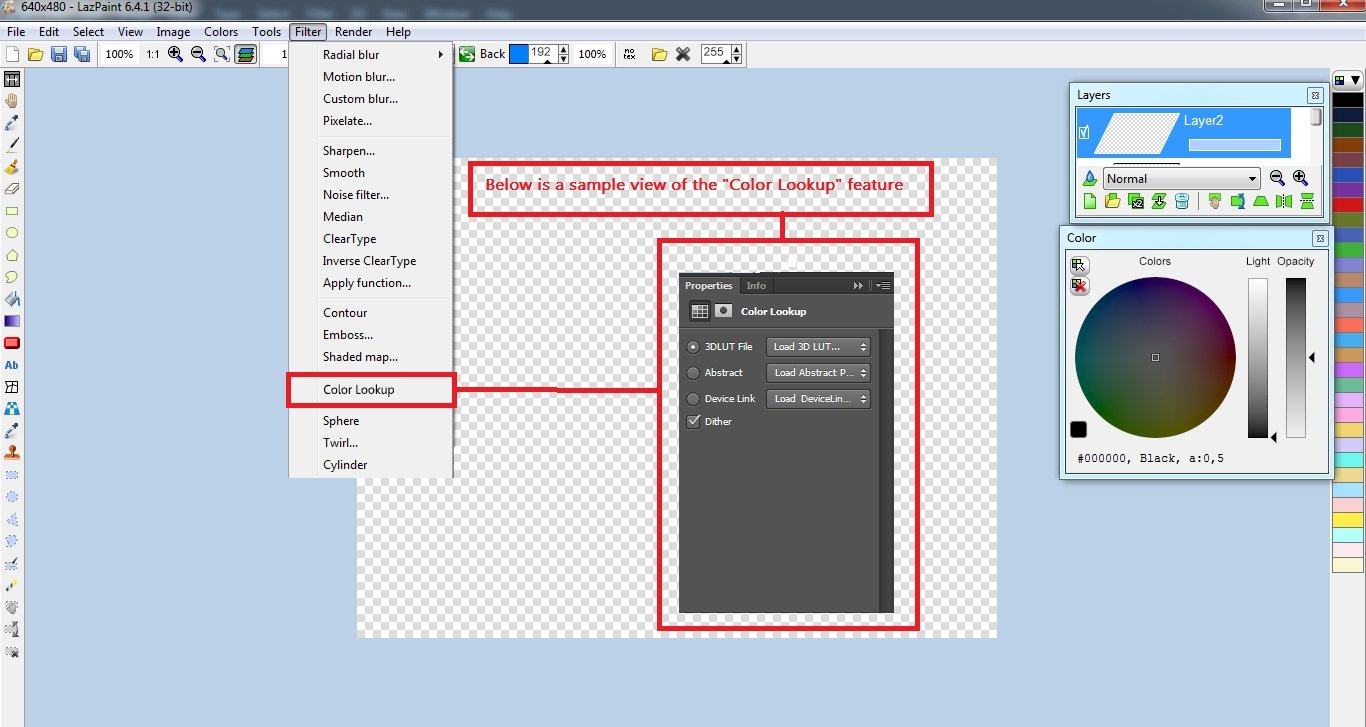The width and height of the screenshot is (1366, 727).
Task: Swap colors with the green arrows icon
Action: click(467, 54)
